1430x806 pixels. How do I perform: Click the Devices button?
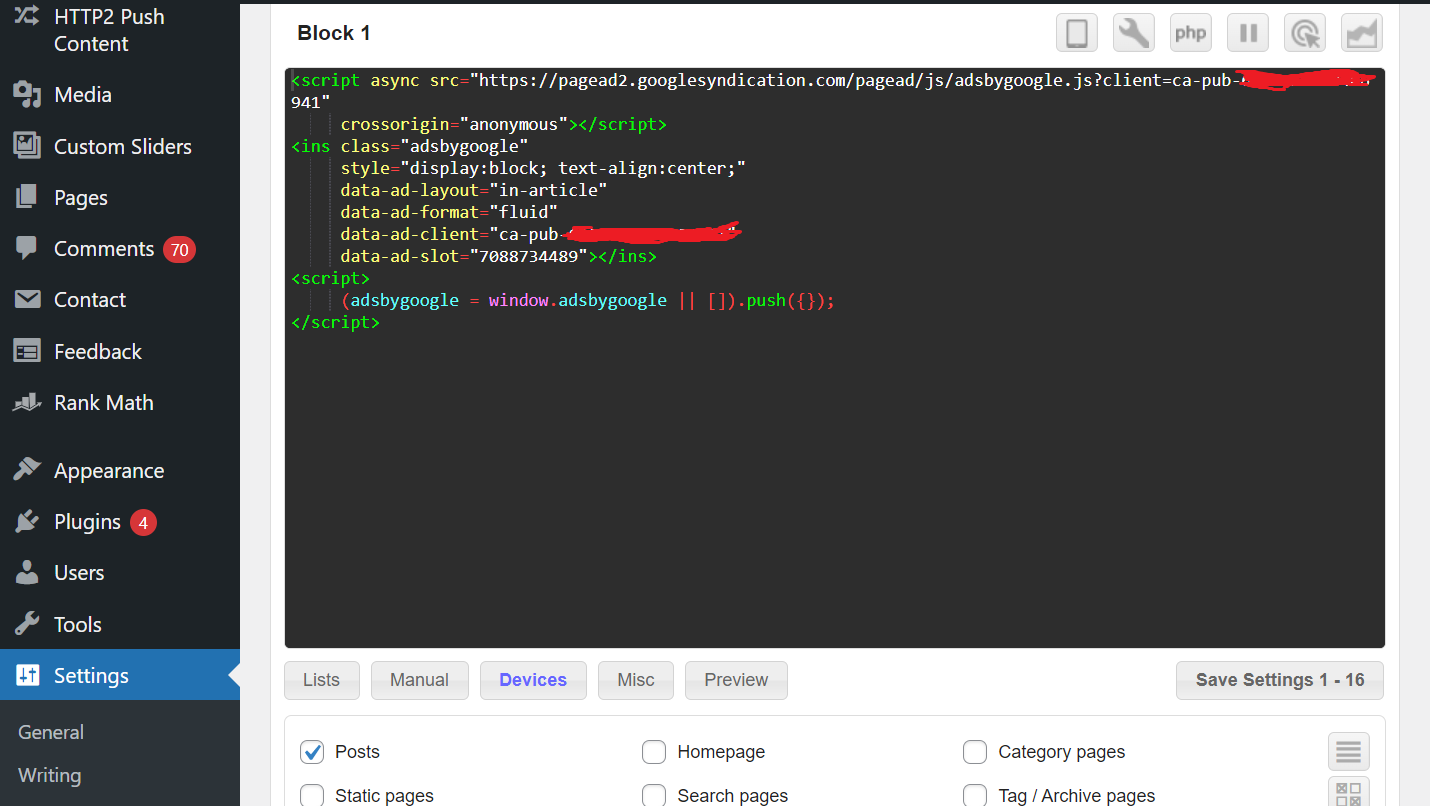533,680
